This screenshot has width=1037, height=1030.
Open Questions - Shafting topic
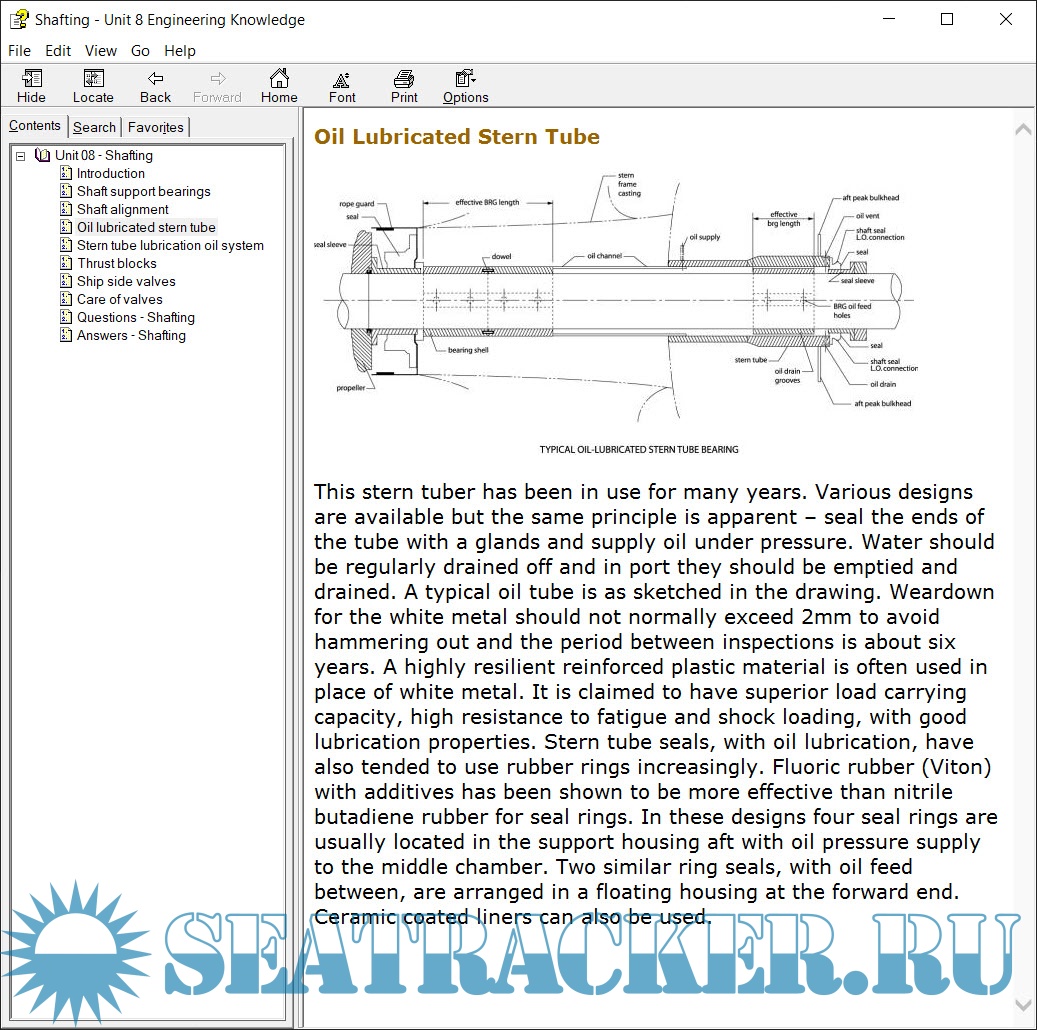(x=136, y=317)
